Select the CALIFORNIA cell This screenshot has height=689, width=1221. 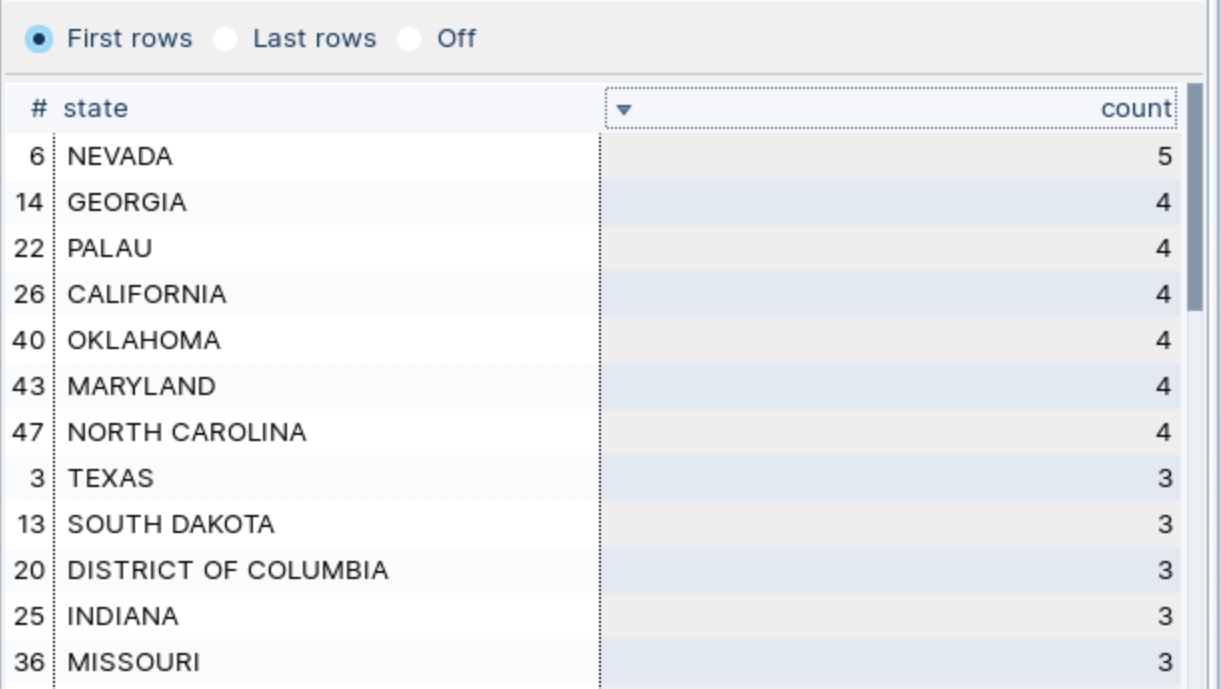147,294
